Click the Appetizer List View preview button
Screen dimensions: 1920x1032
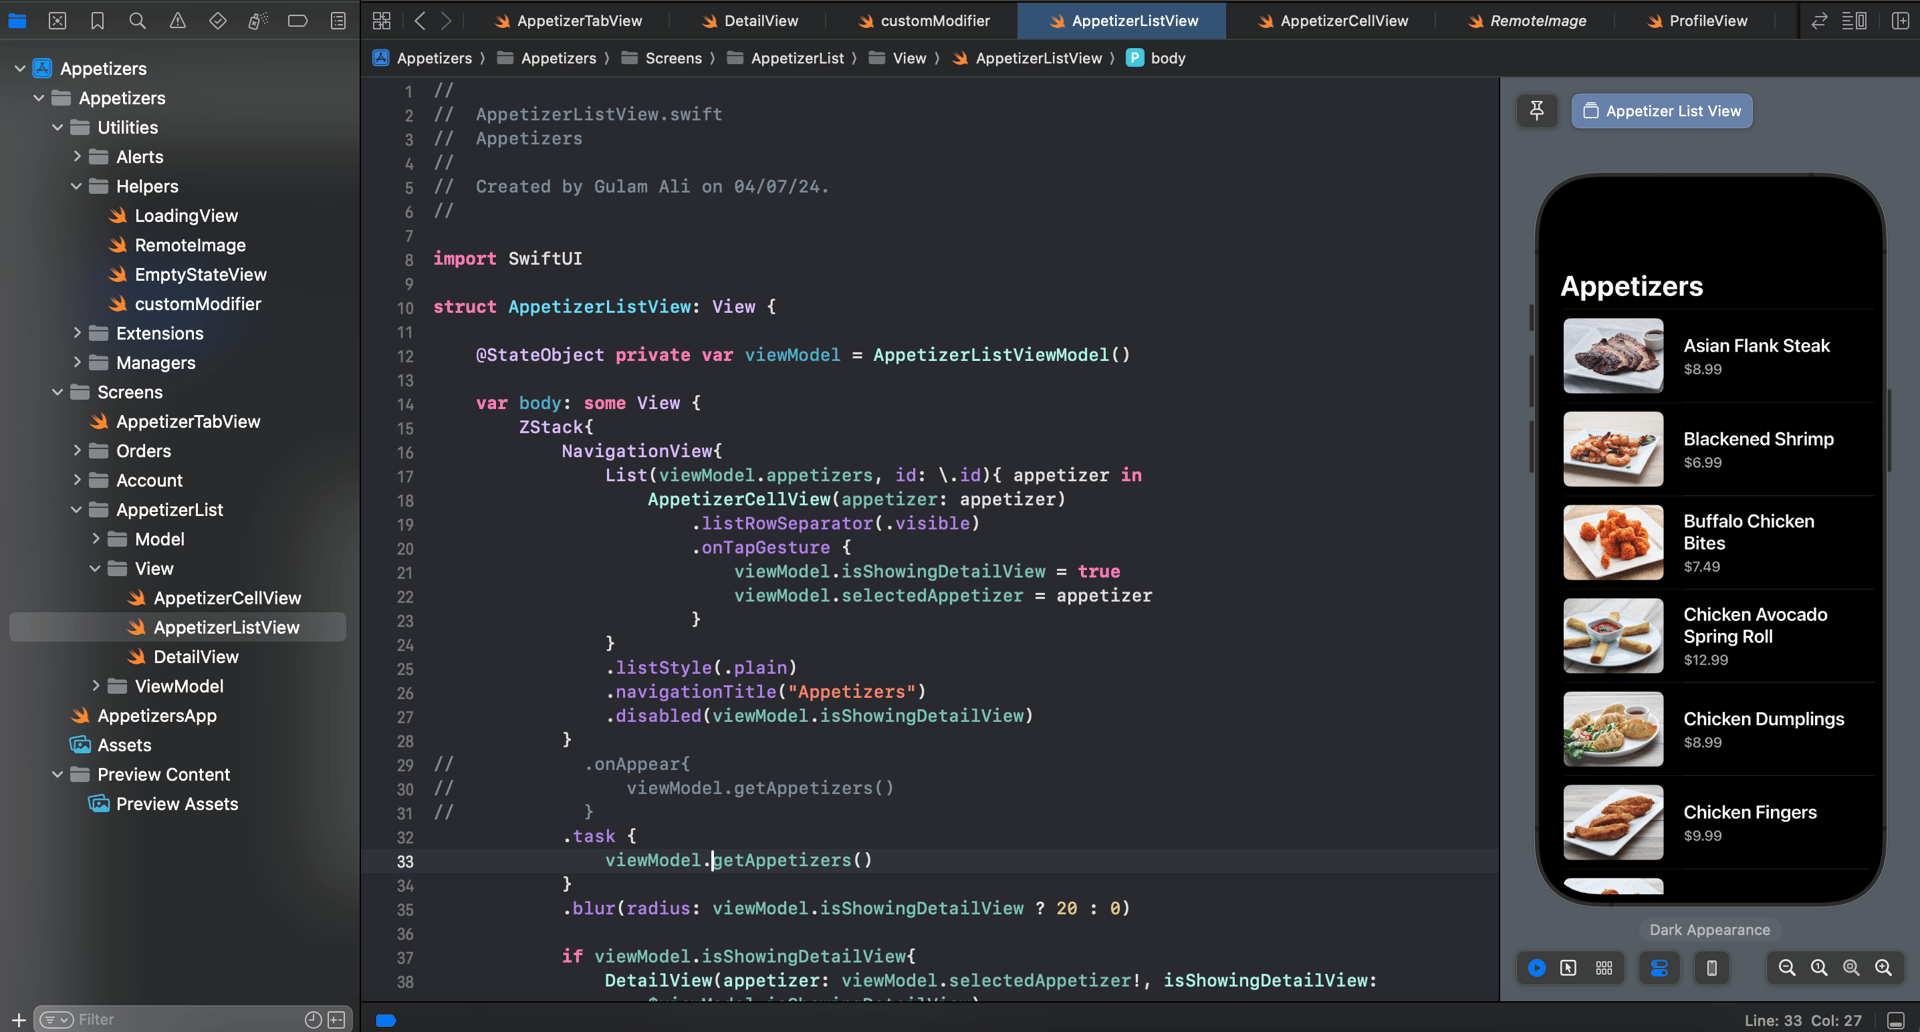(1662, 111)
